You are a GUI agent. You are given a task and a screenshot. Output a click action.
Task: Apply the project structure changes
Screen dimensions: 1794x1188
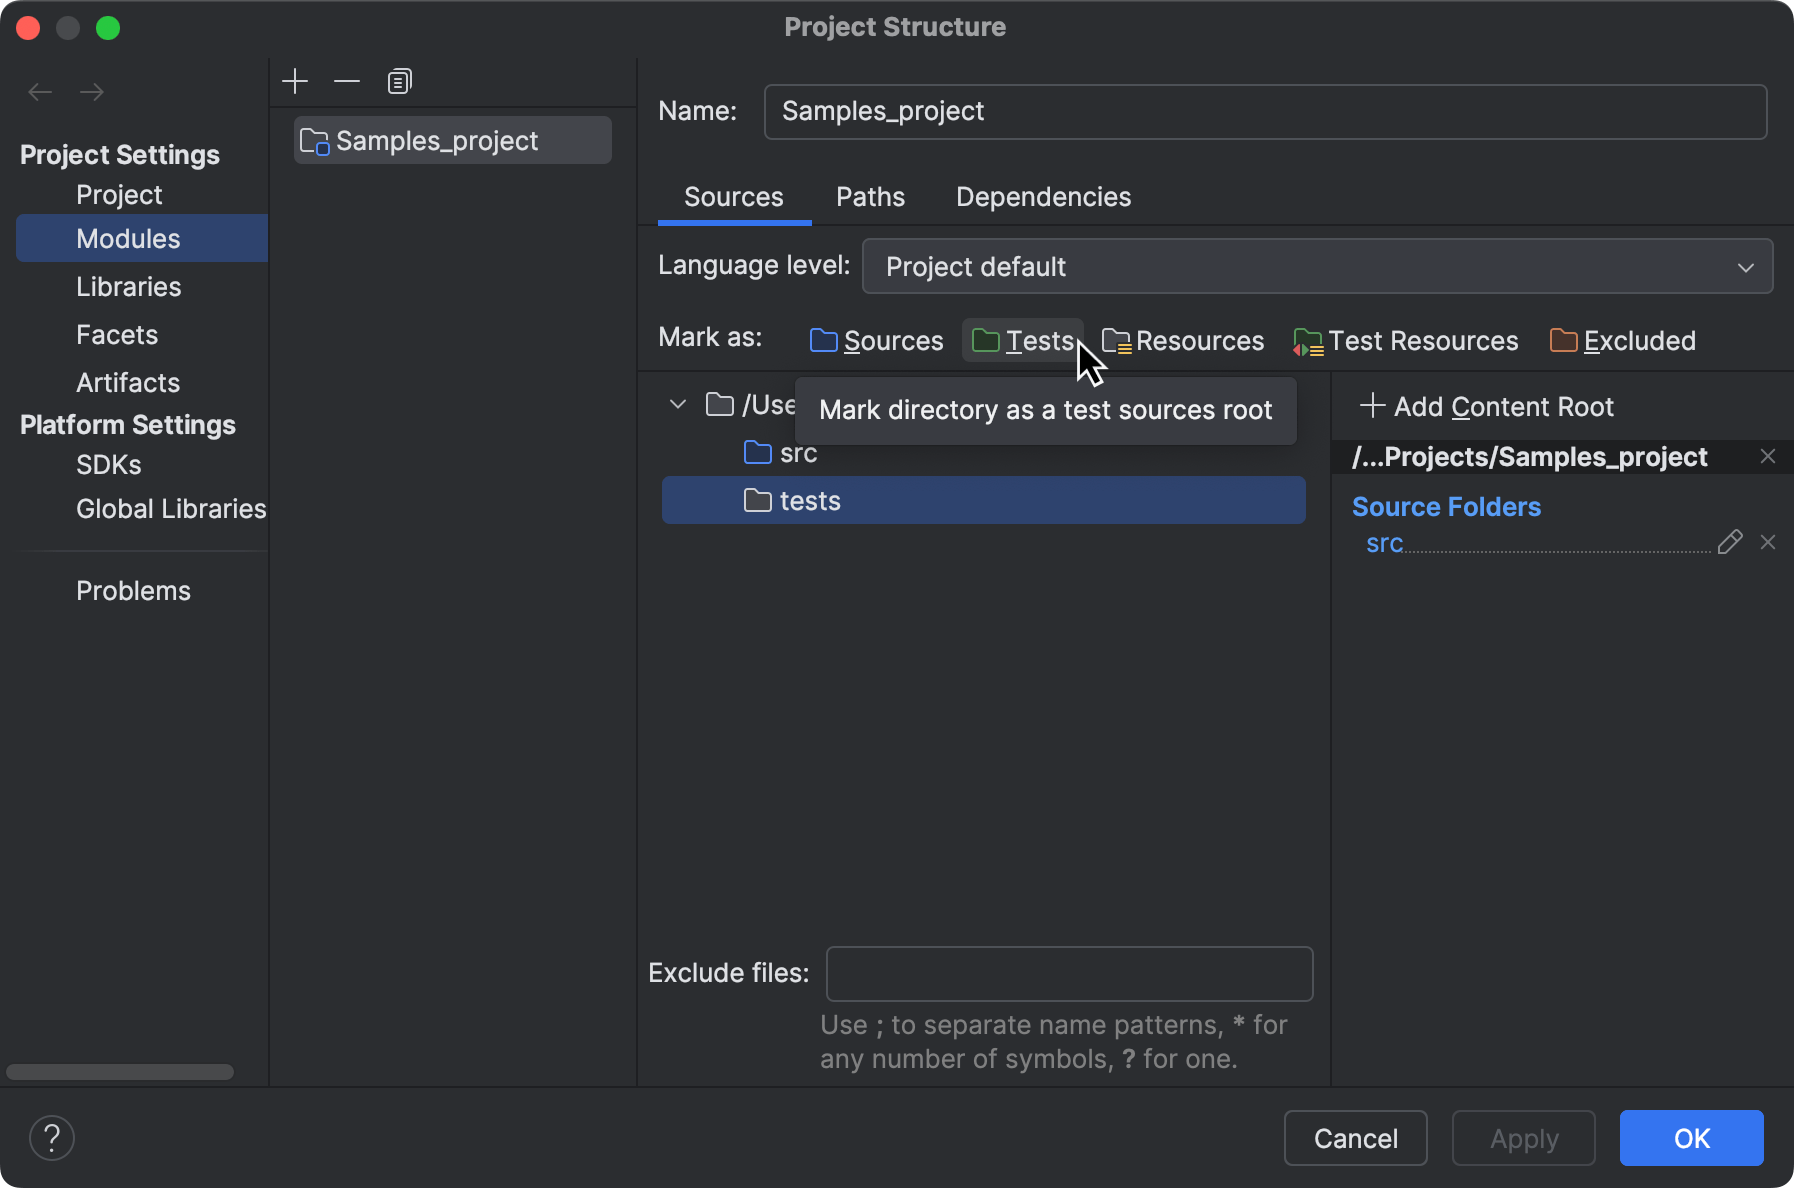click(1522, 1138)
